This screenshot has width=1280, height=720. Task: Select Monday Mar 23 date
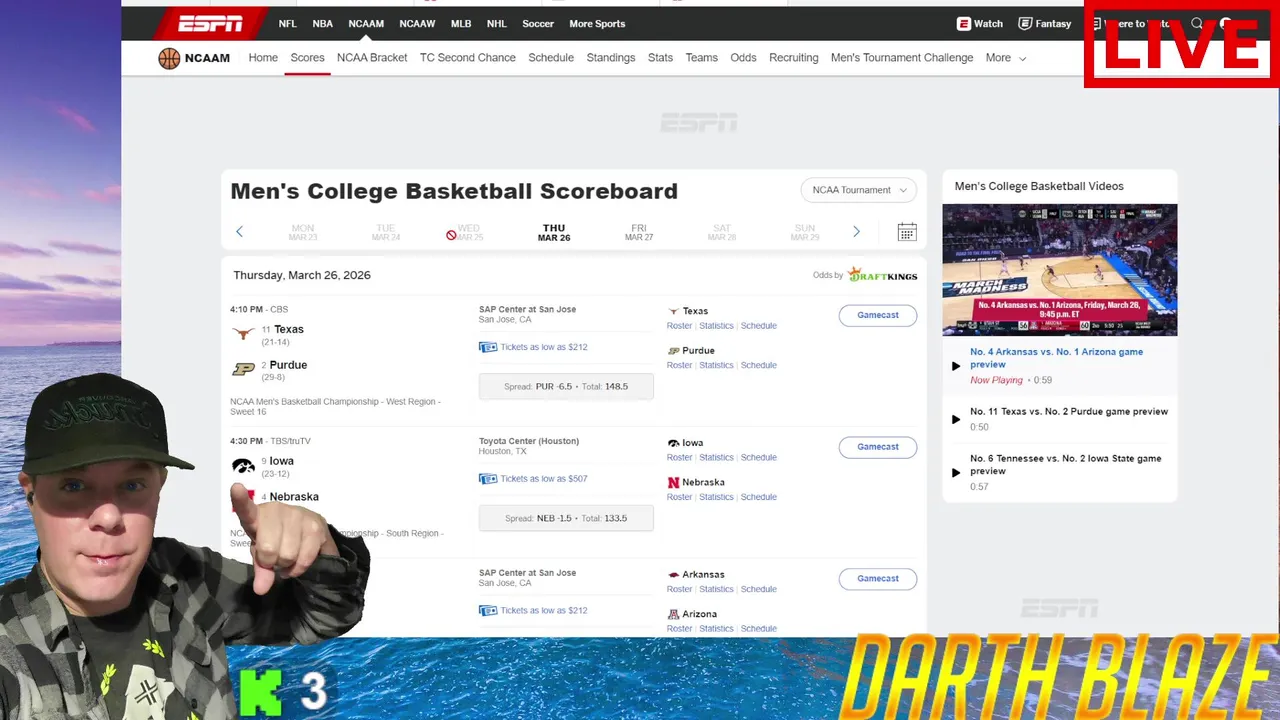[303, 233]
